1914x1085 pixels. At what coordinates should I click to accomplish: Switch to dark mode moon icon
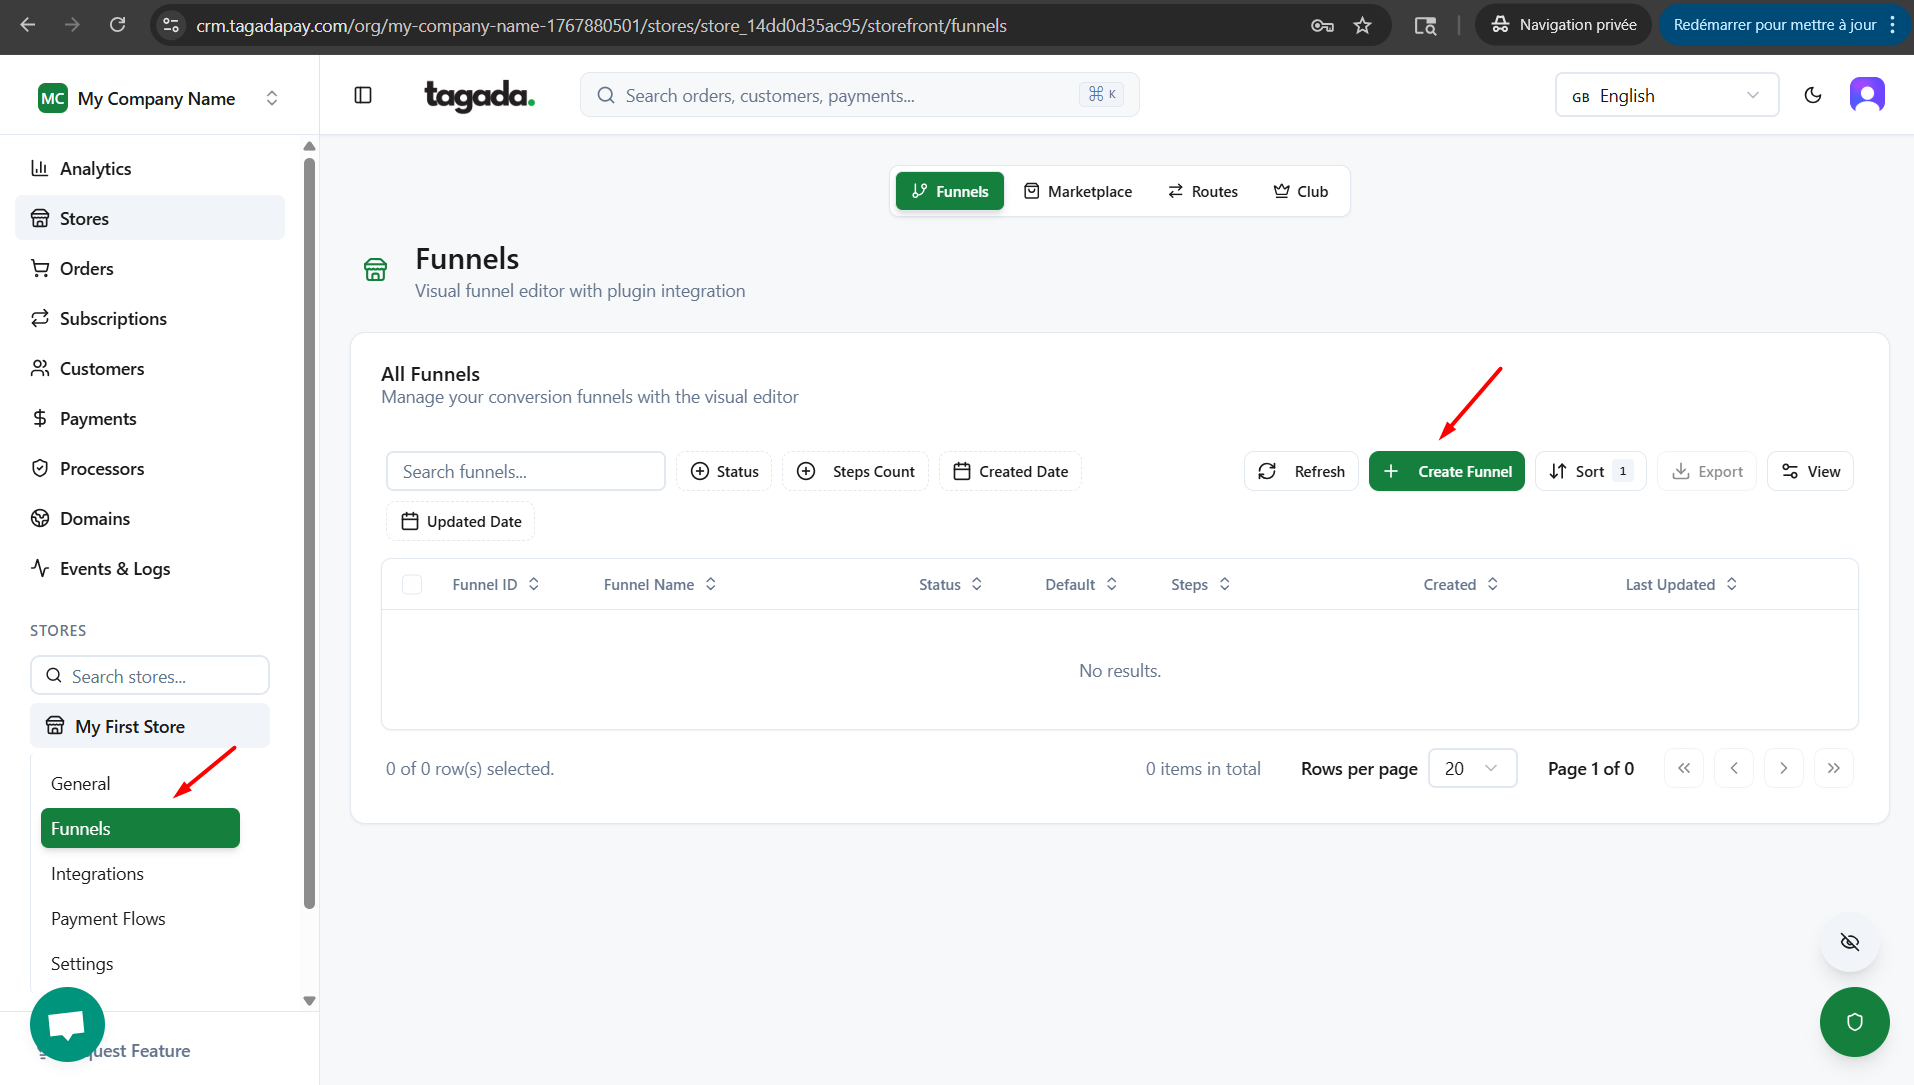tap(1812, 95)
